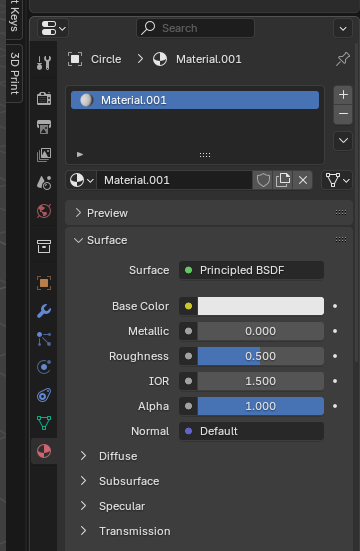Click the IOR socket dot
The image size is (360, 551).
(x=188, y=381)
